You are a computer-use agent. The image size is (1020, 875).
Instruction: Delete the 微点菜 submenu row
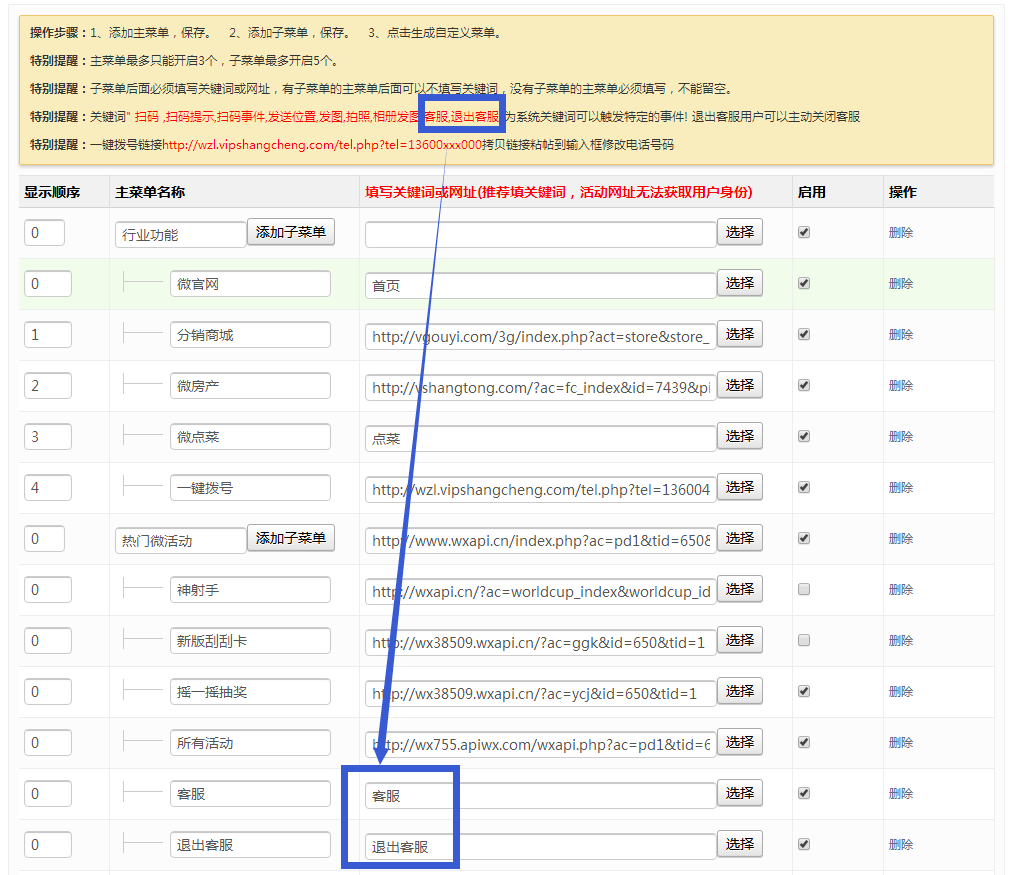pos(900,437)
